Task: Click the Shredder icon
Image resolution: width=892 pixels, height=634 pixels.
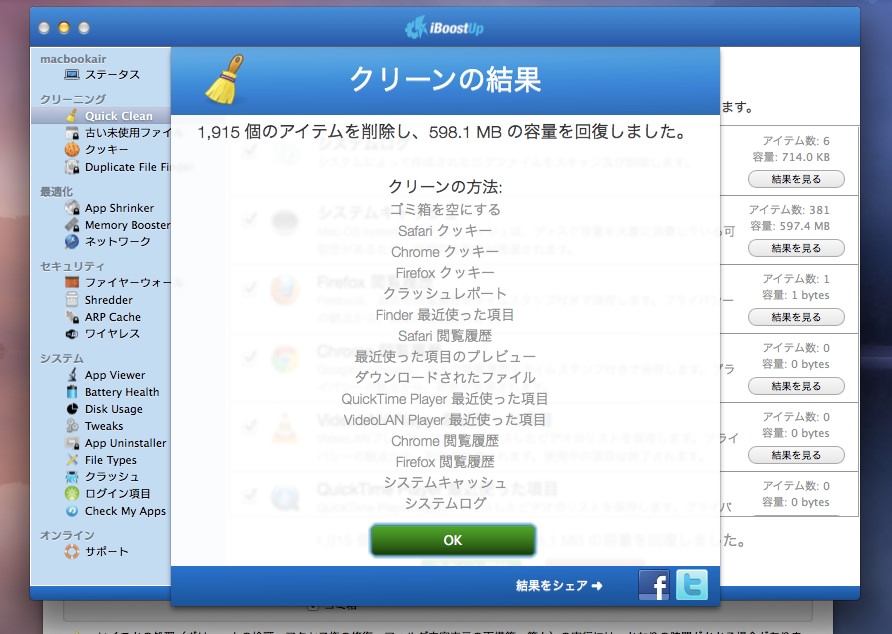Action: (72, 299)
